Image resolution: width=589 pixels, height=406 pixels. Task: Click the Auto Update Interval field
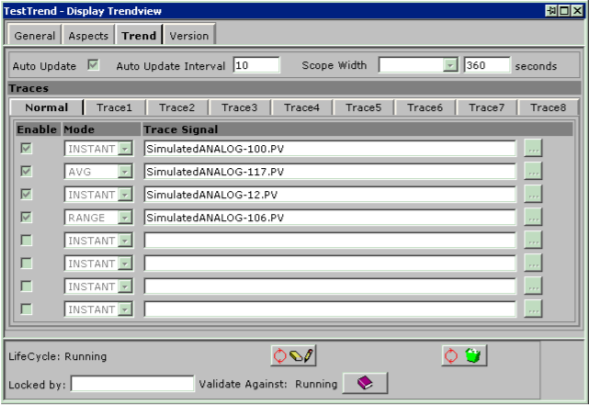[x=256, y=65]
